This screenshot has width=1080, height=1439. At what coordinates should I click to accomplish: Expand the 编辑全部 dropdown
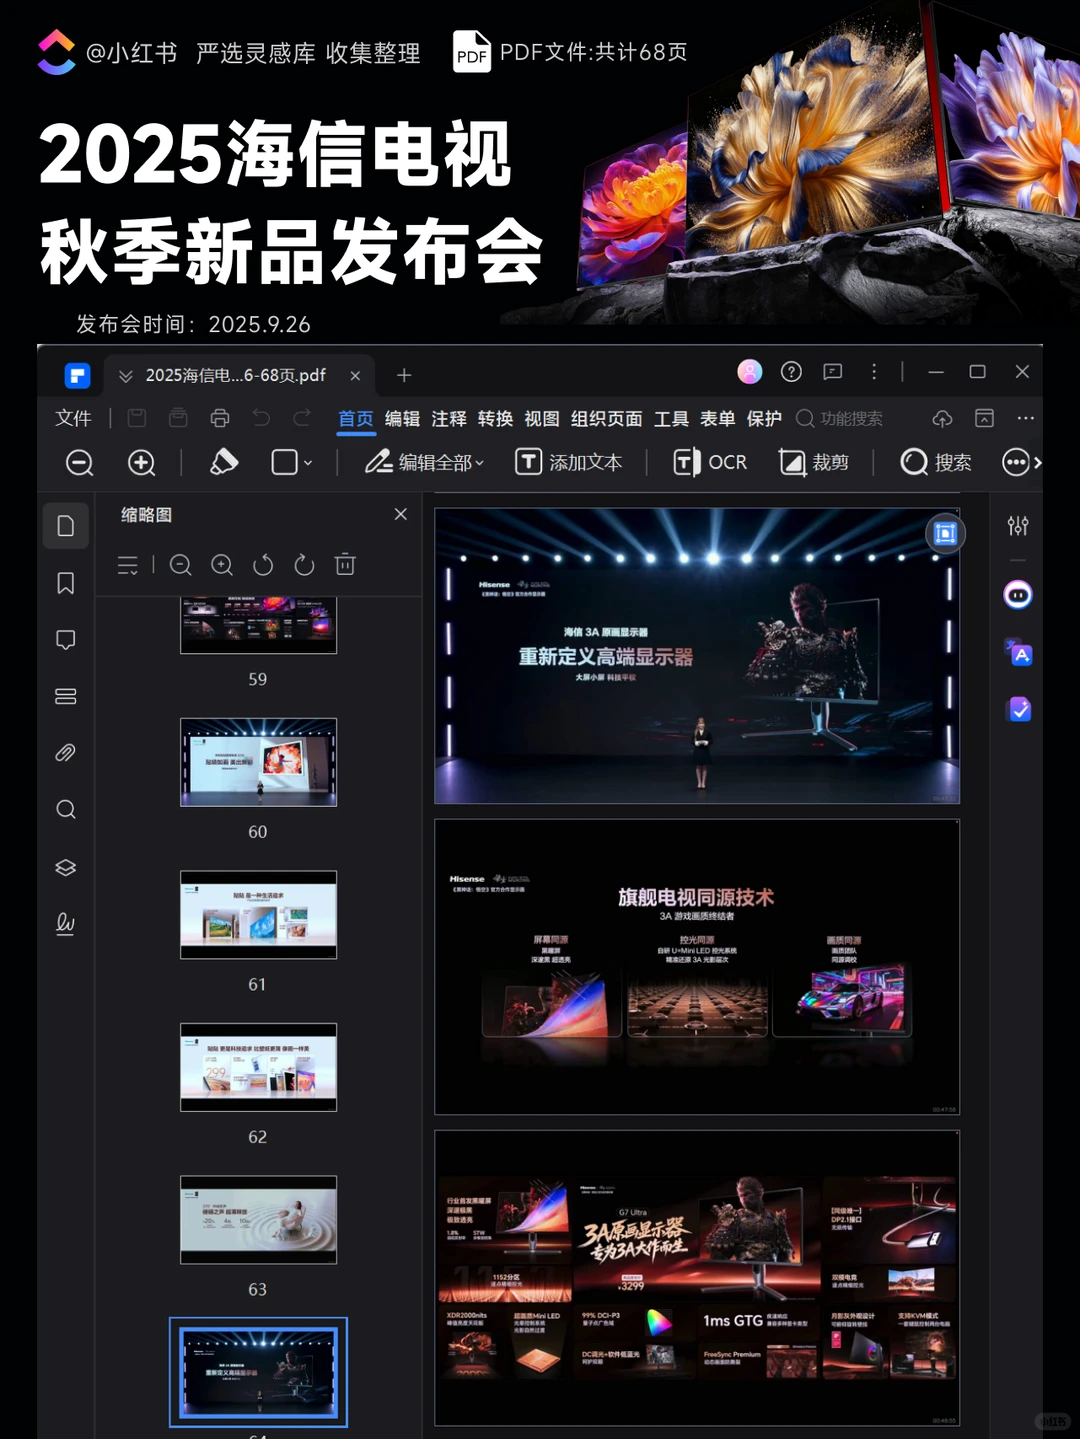click(480, 462)
